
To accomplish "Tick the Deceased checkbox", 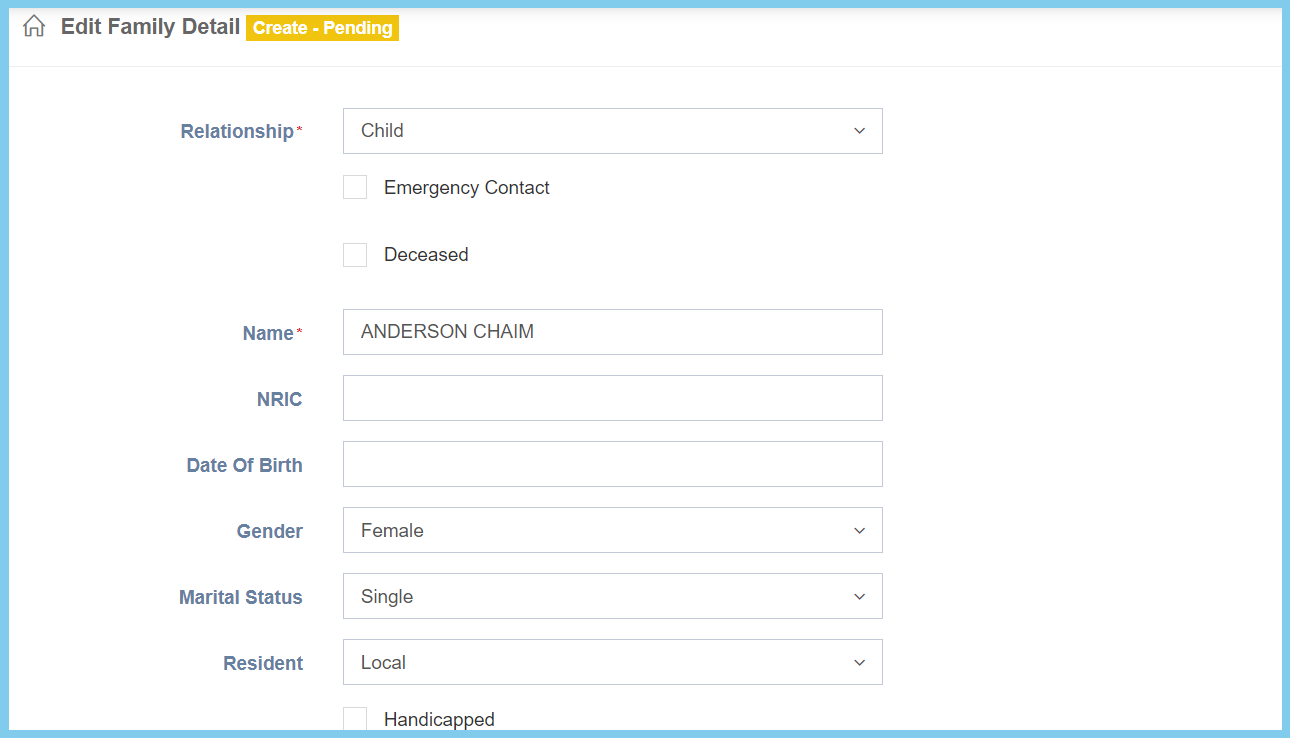I will click(355, 255).
